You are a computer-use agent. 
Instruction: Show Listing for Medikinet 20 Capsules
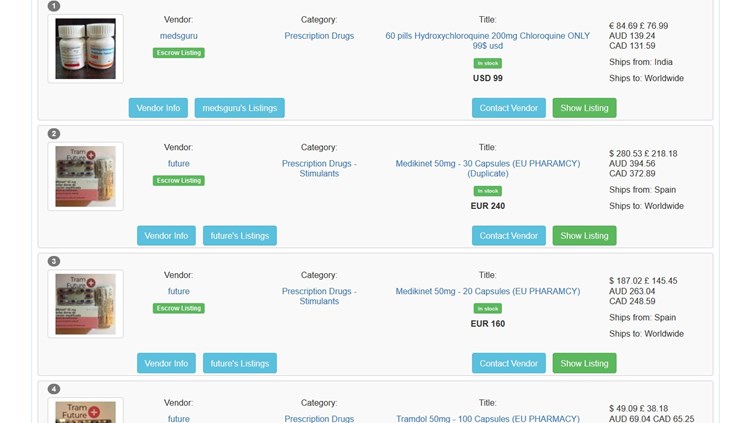point(585,364)
